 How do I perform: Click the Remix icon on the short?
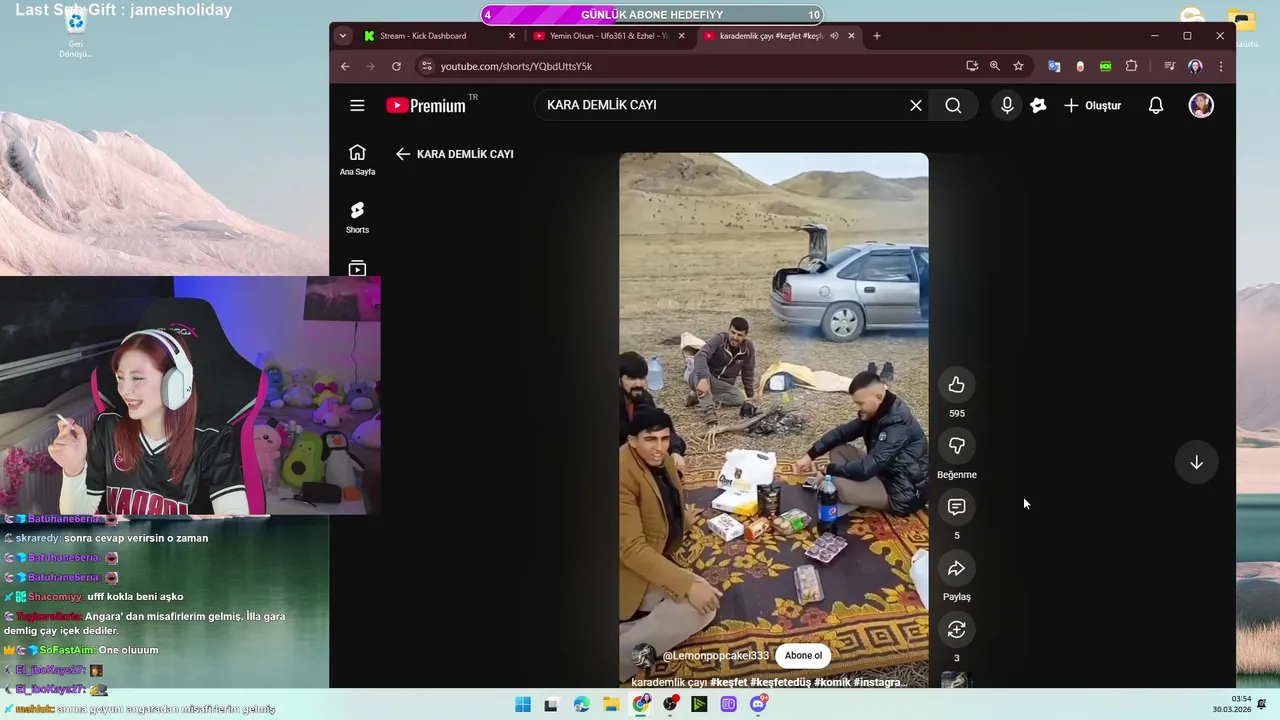[x=956, y=629]
